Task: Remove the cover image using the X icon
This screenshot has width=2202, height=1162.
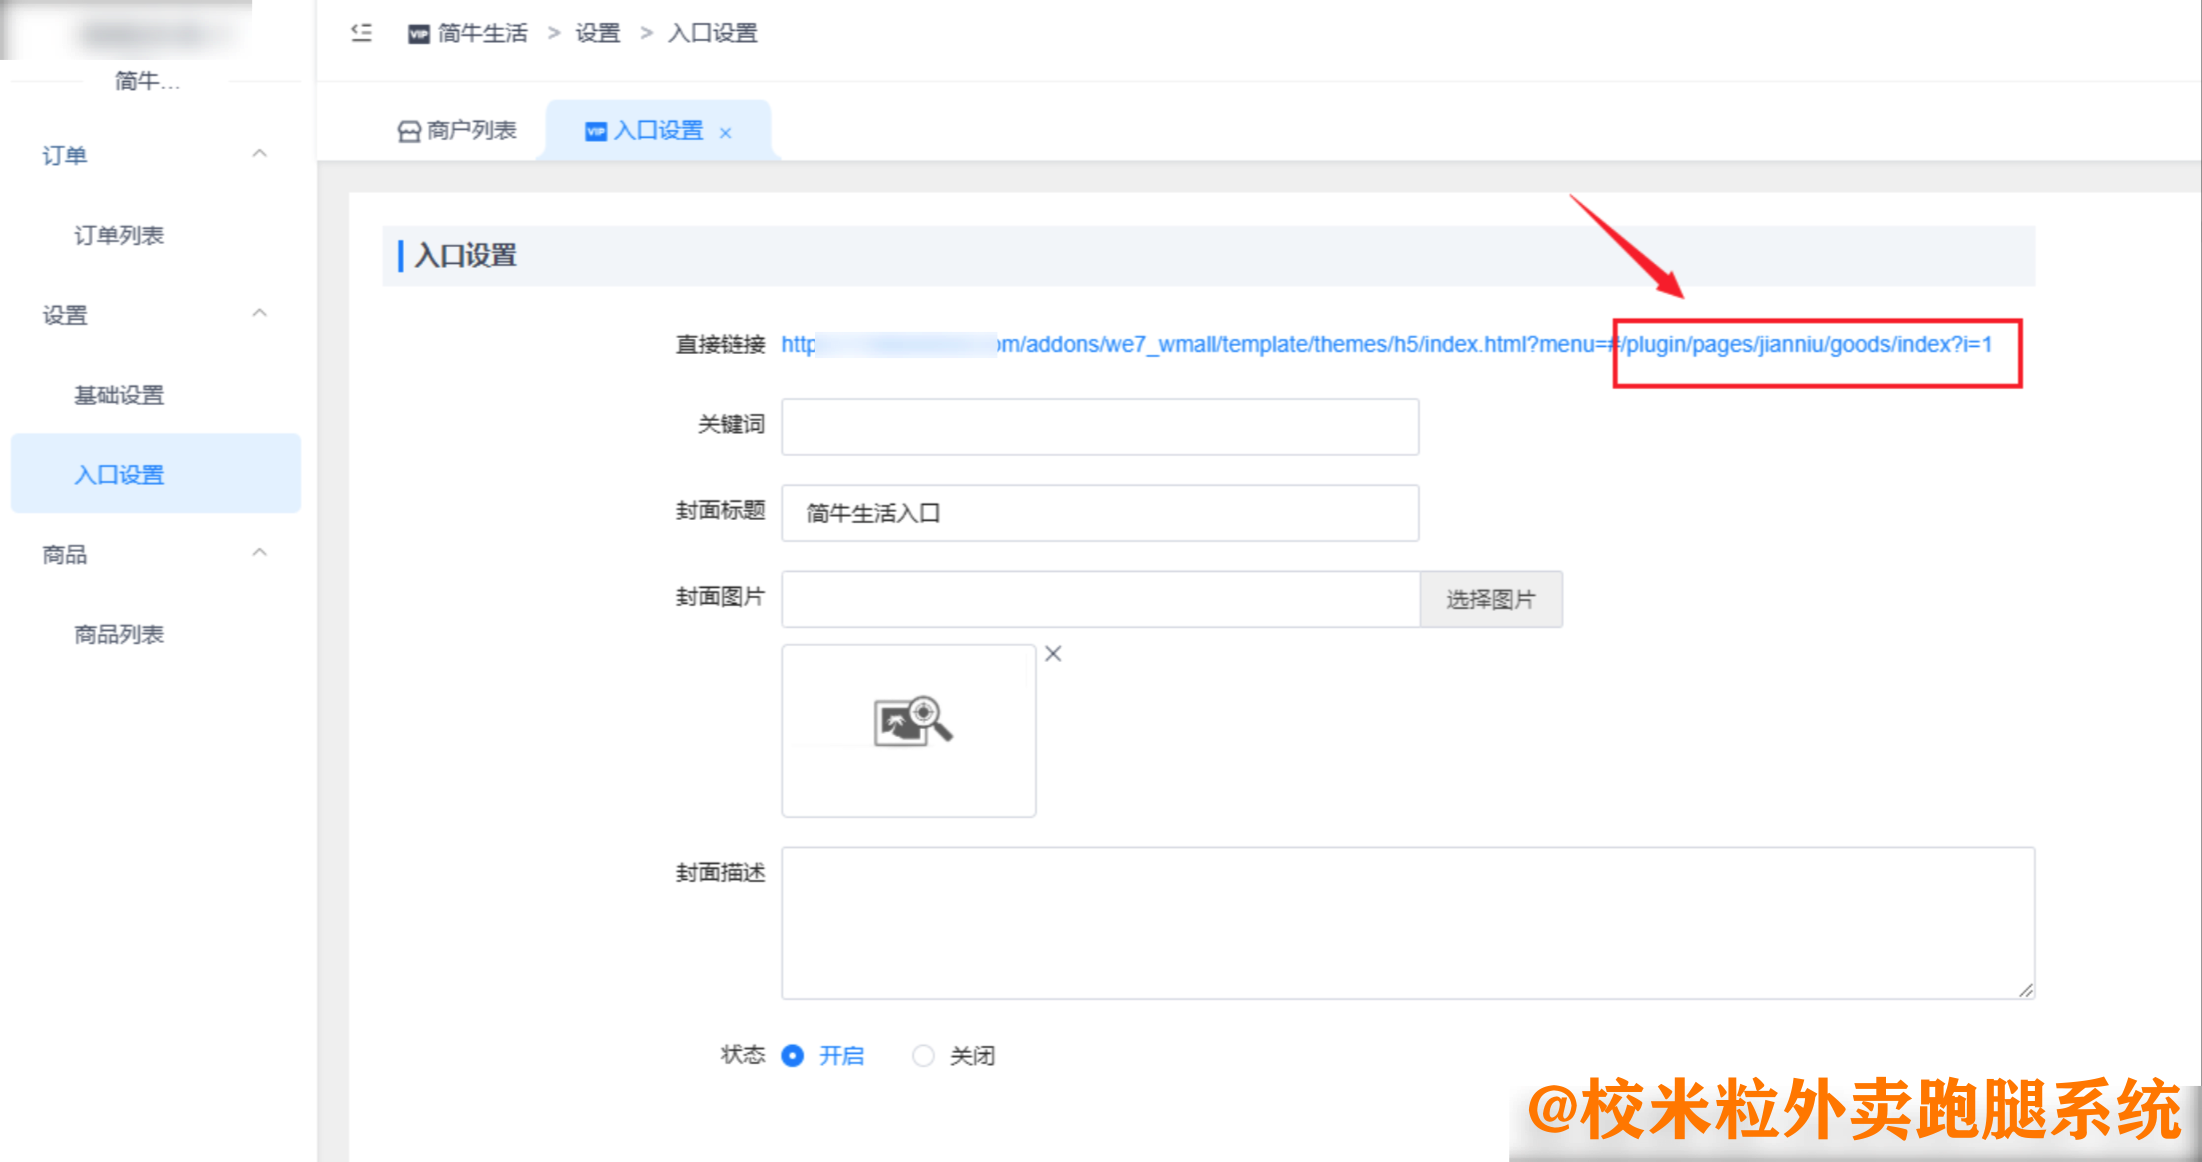Action: tap(1052, 653)
